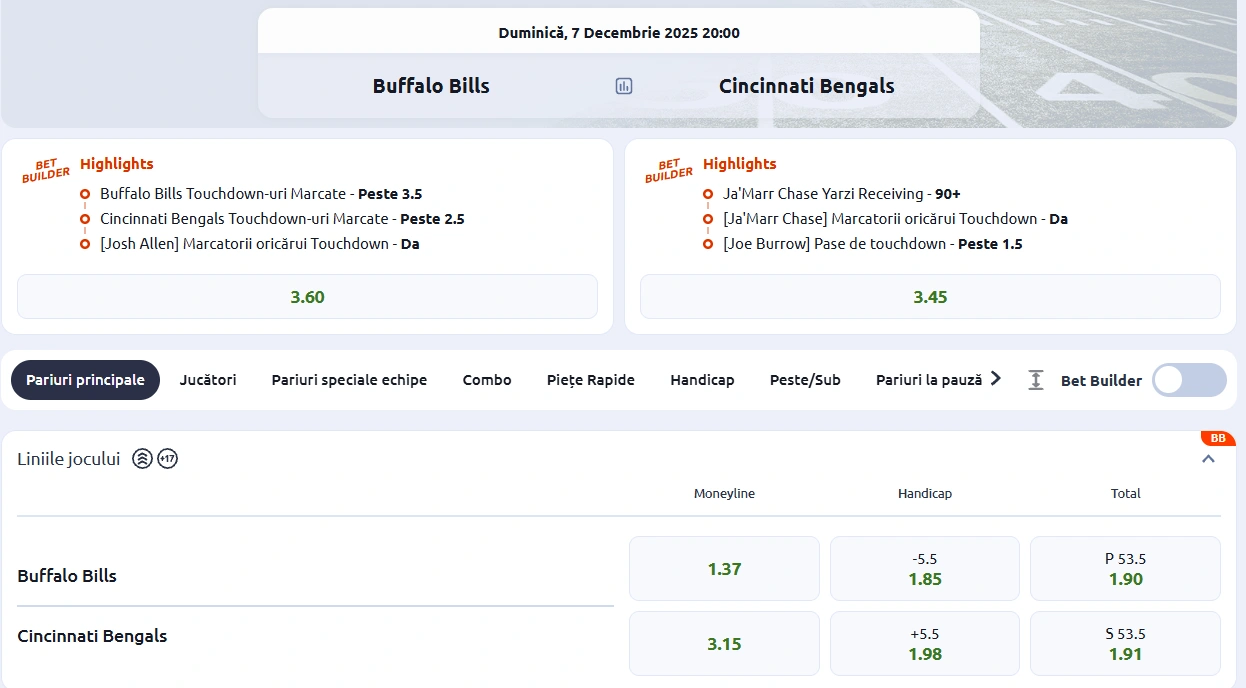
Task: Click the 3.45 Bengals highlights odds button
Action: pyautogui.click(x=930, y=296)
